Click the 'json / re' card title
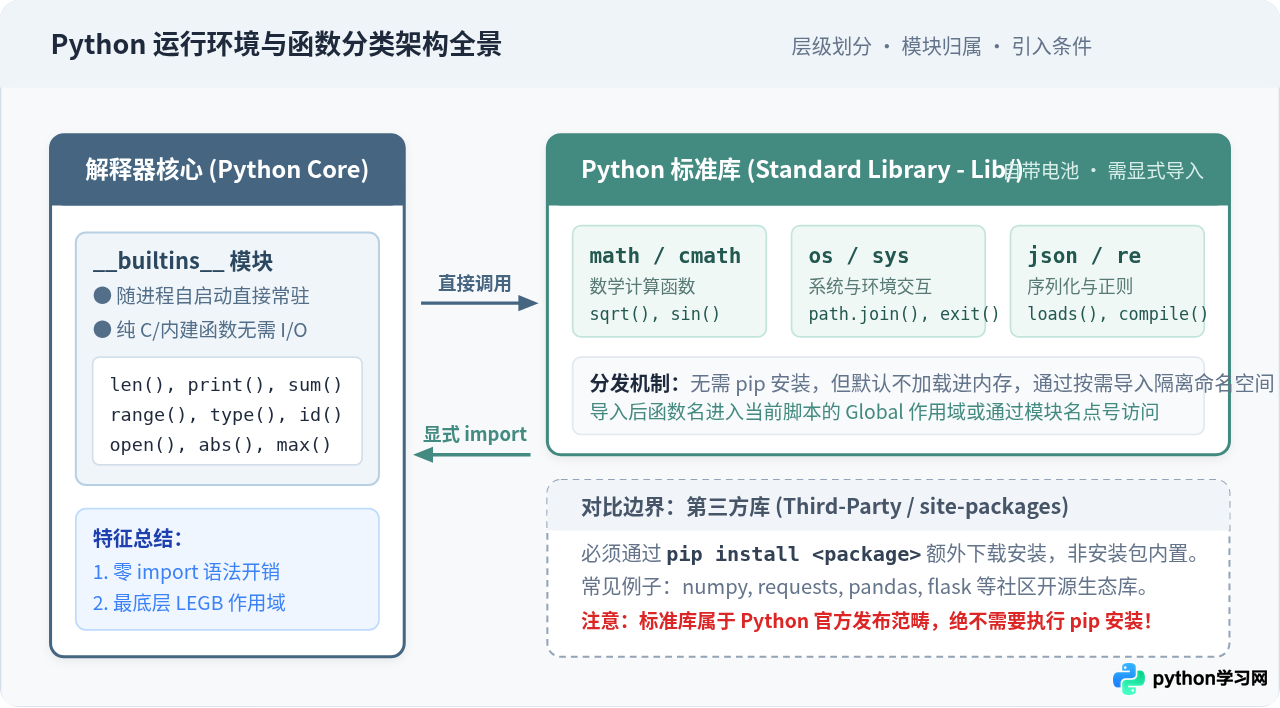Image resolution: width=1280 pixels, height=708 pixels. point(1084,255)
